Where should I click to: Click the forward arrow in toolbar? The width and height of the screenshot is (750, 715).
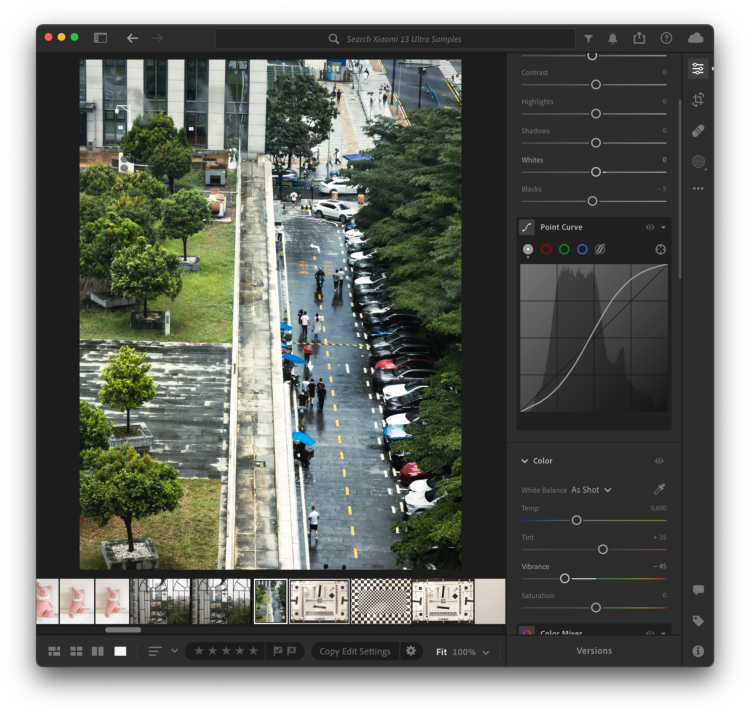click(x=157, y=38)
